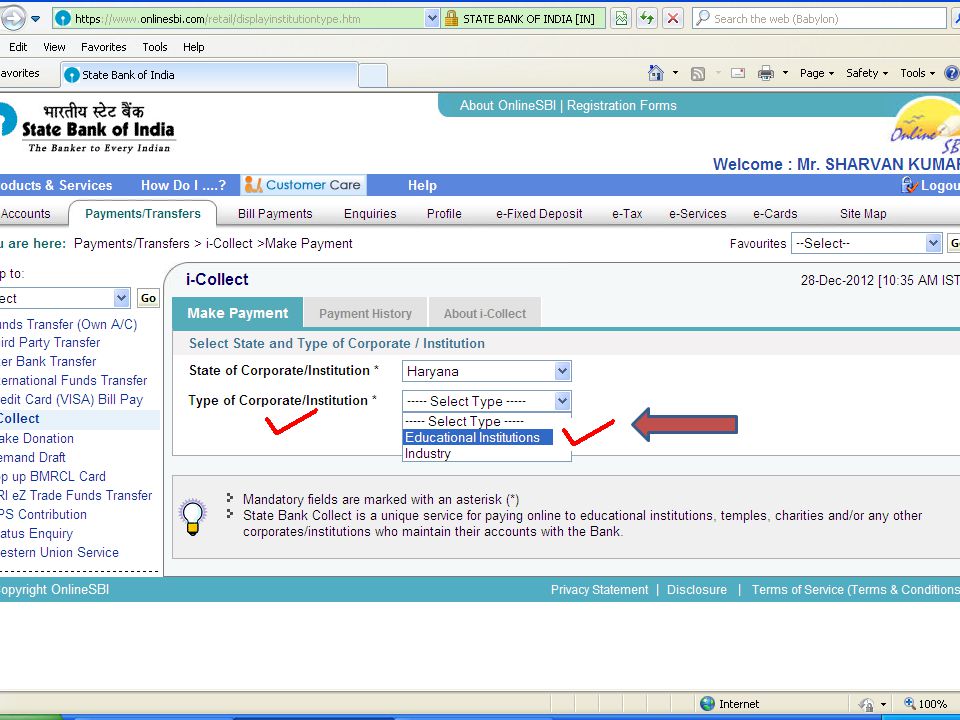Click the padlock security icon
The height and width of the screenshot is (720, 960).
(x=451, y=18)
